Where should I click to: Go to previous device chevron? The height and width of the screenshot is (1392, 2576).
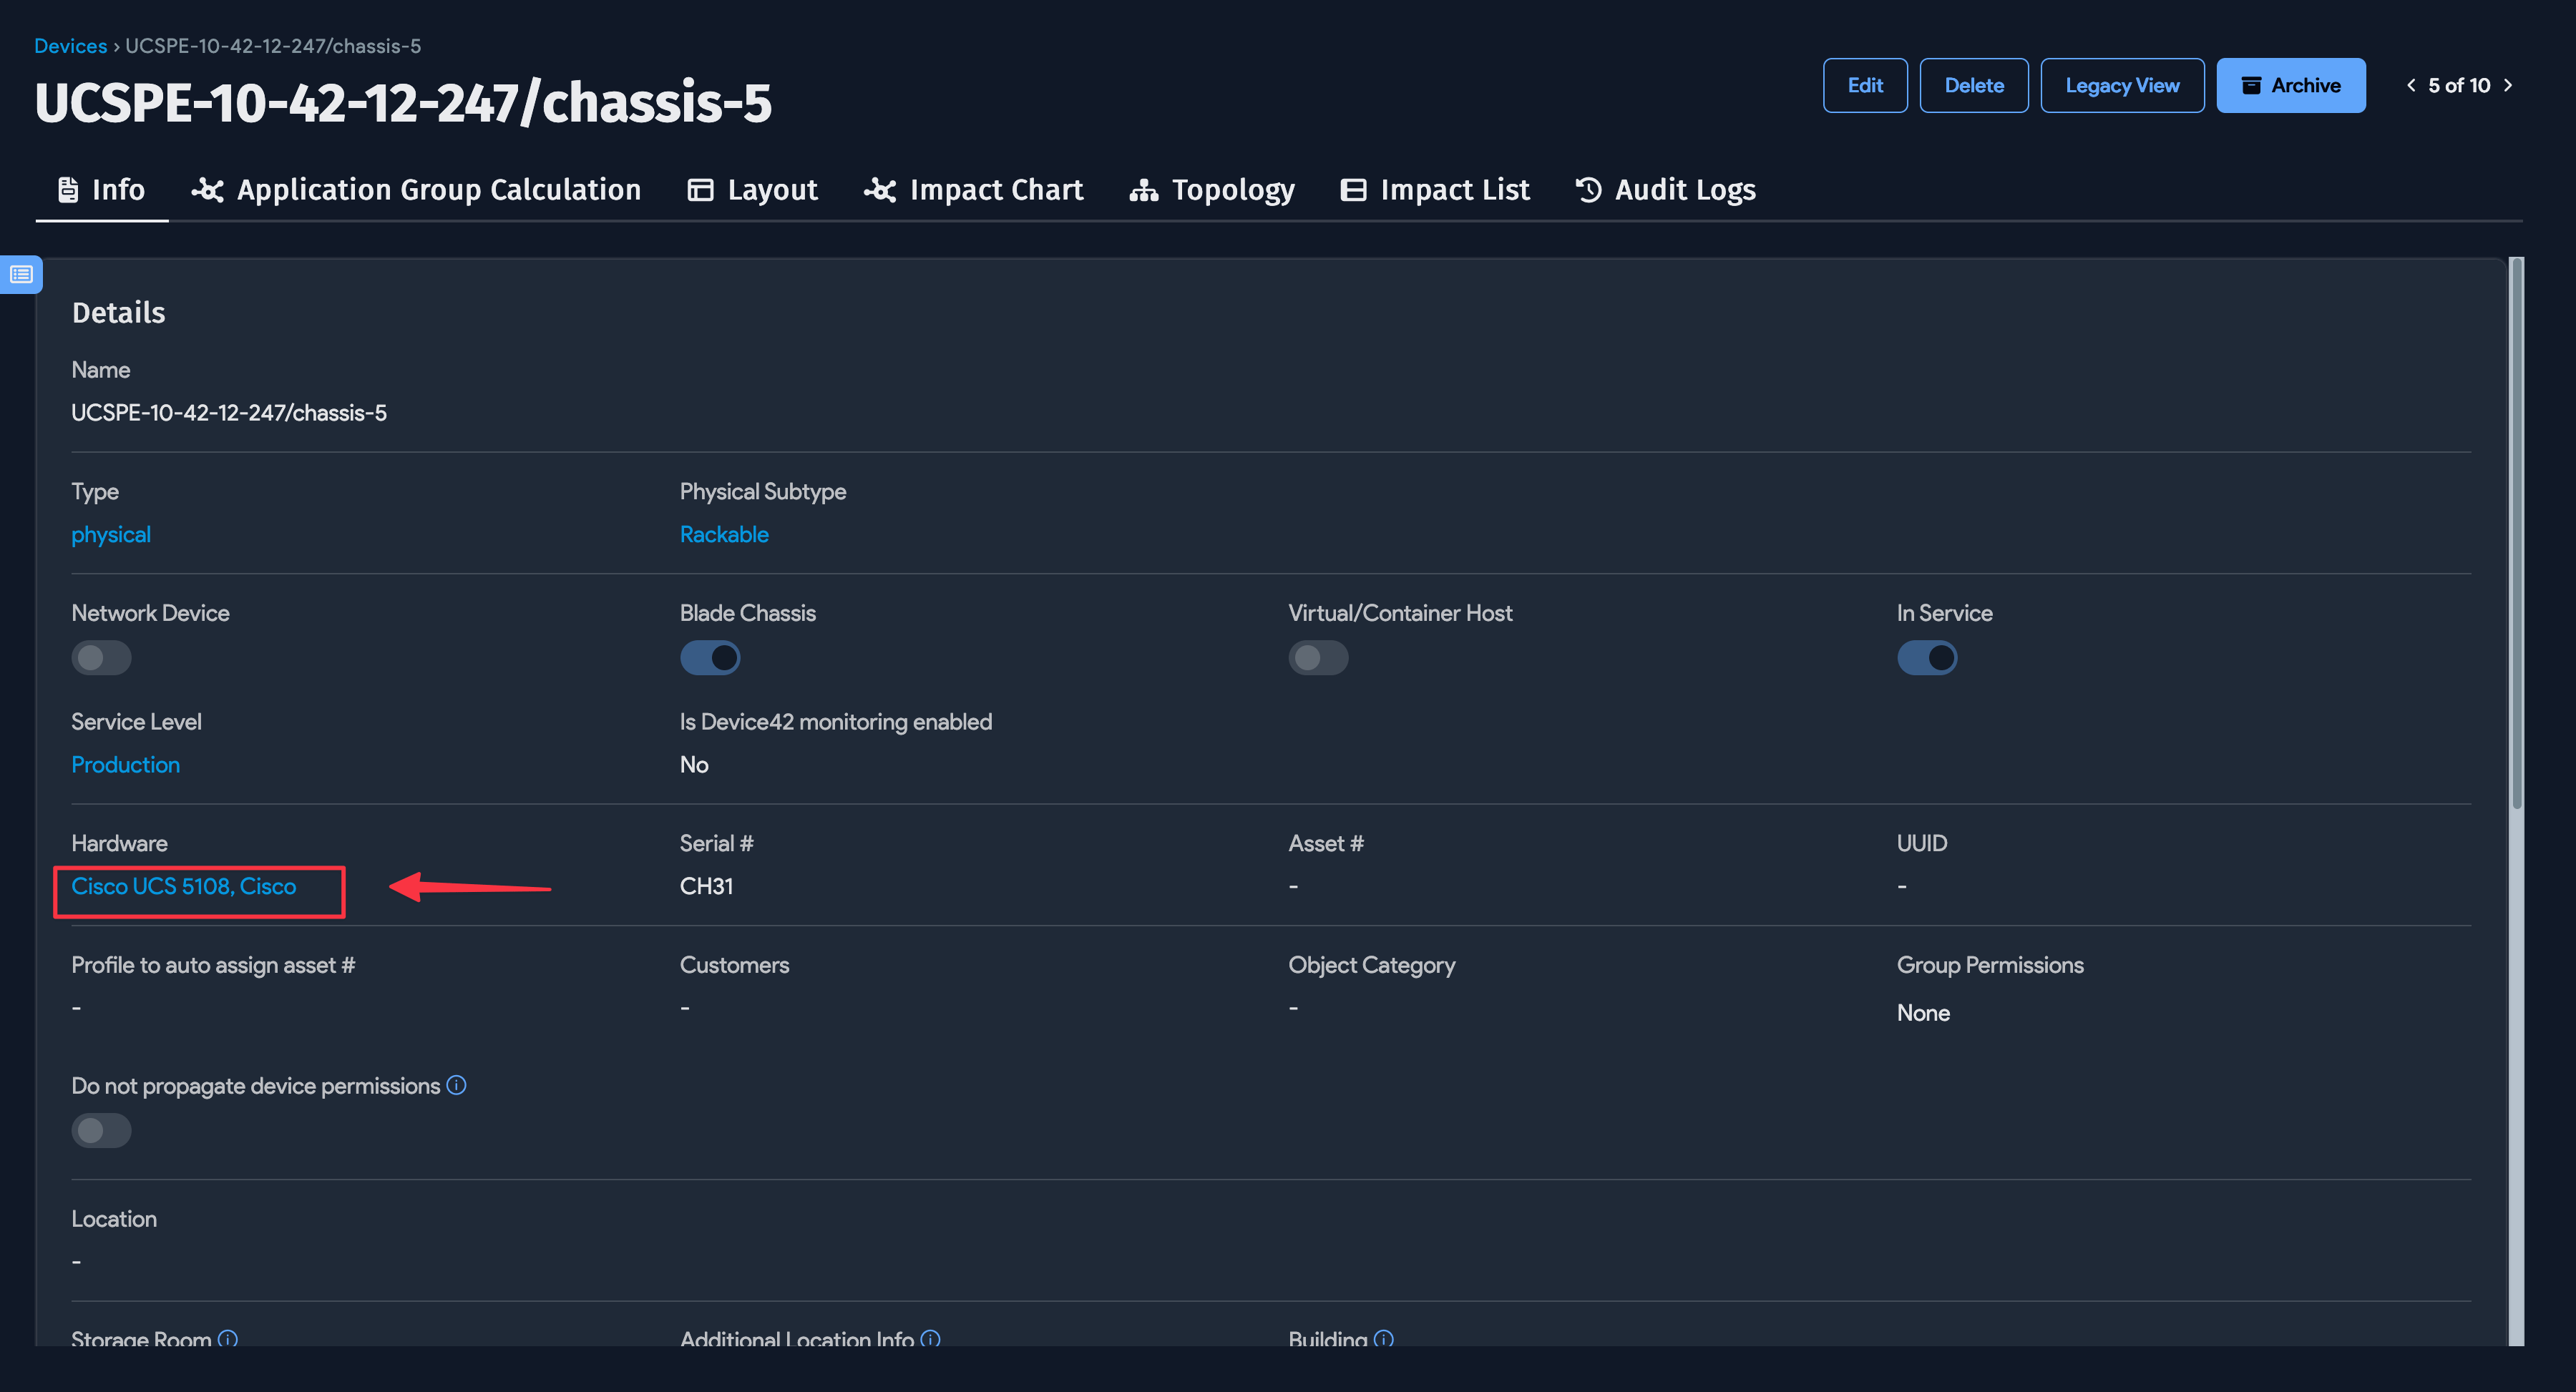2411,85
